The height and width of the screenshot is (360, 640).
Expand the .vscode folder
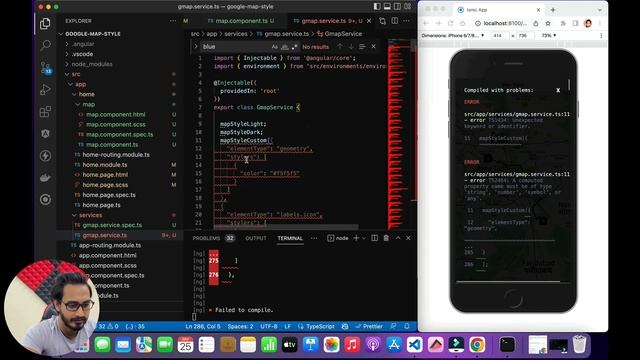tap(82, 54)
